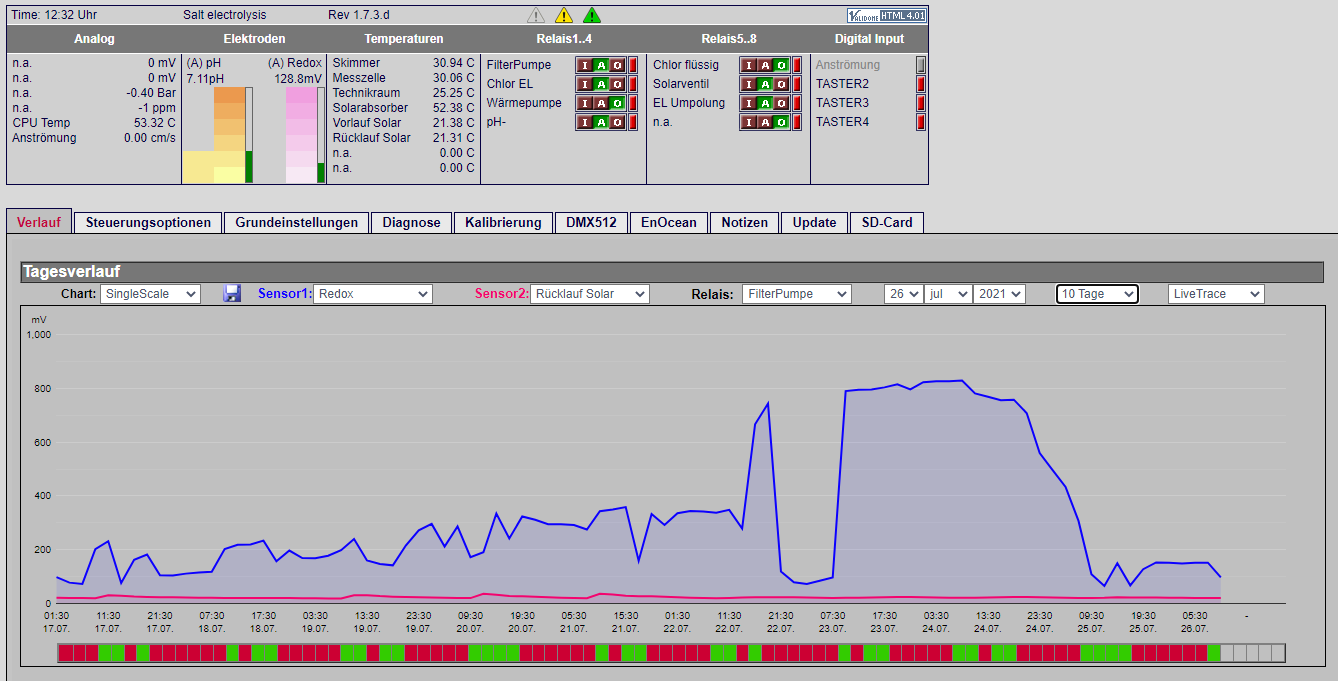The image size is (1338, 681).
Task: Click the pH level color bar
Action: tap(229, 135)
